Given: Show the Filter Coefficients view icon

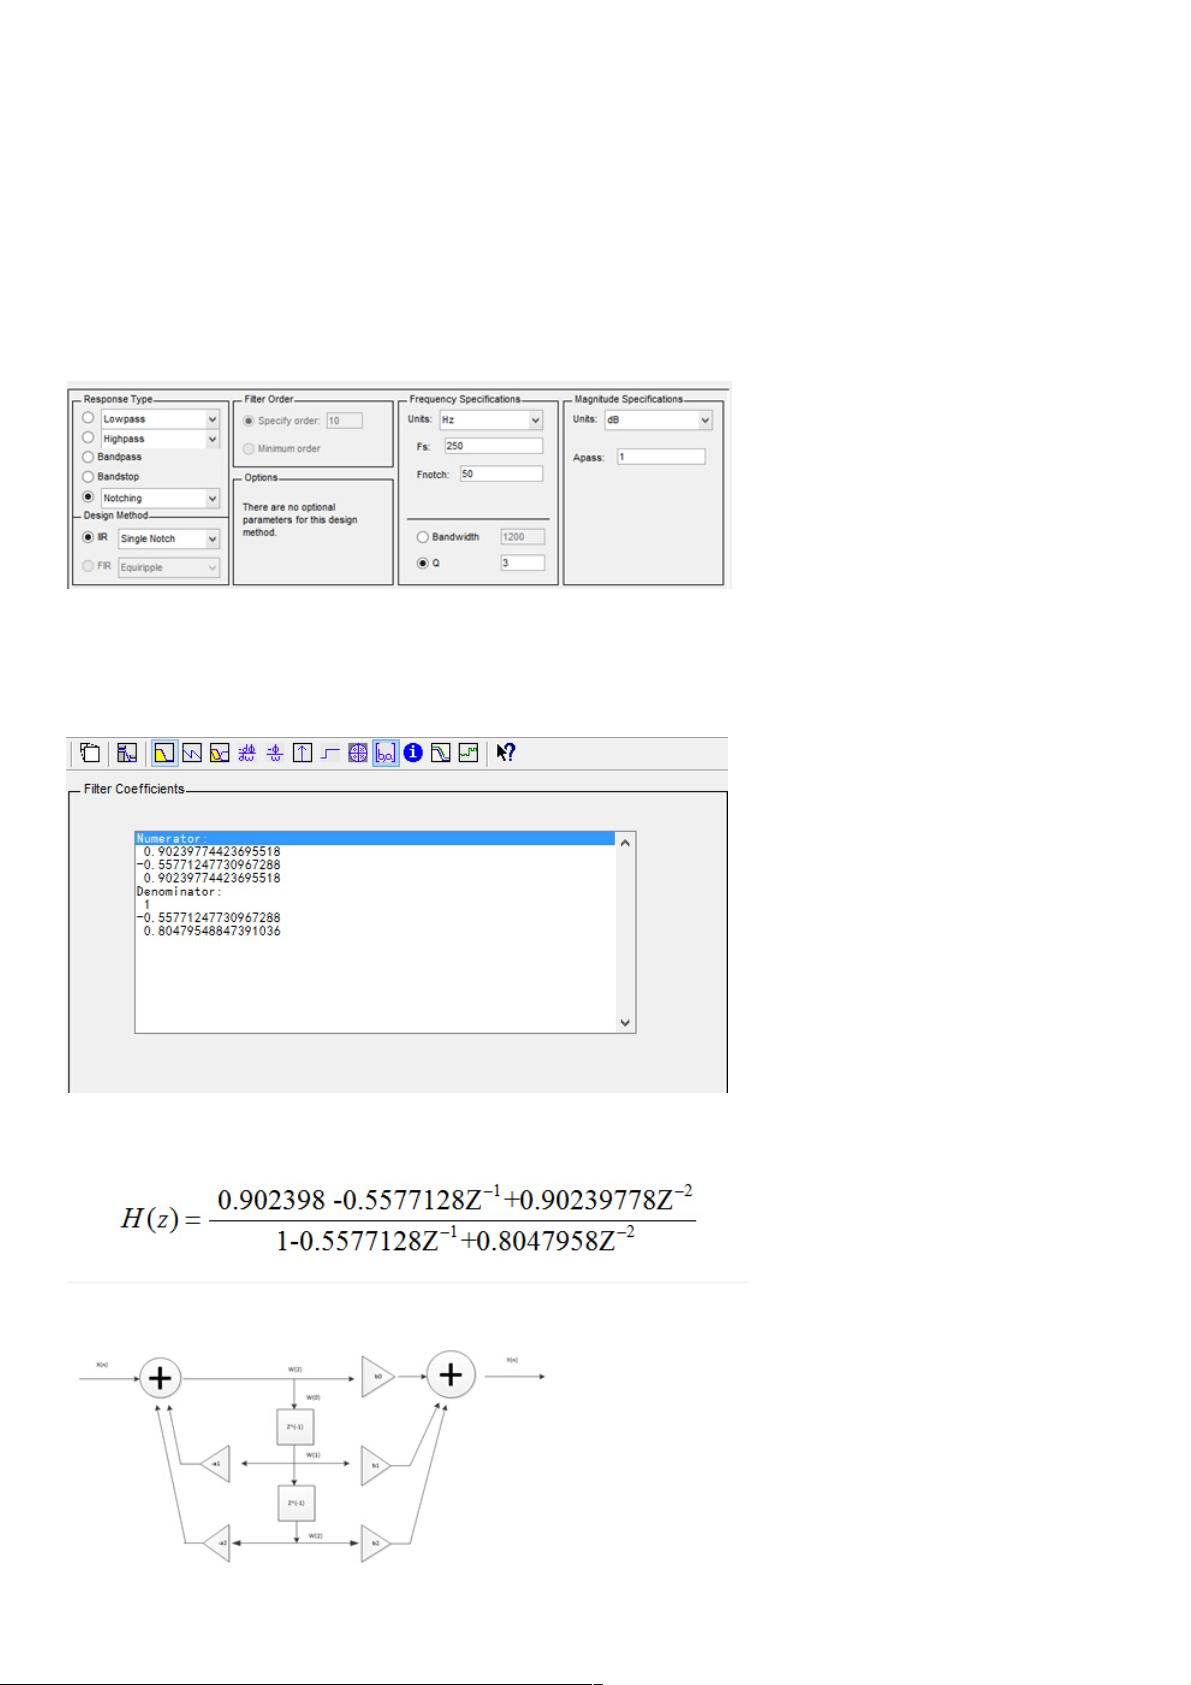Looking at the screenshot, I should (385, 753).
